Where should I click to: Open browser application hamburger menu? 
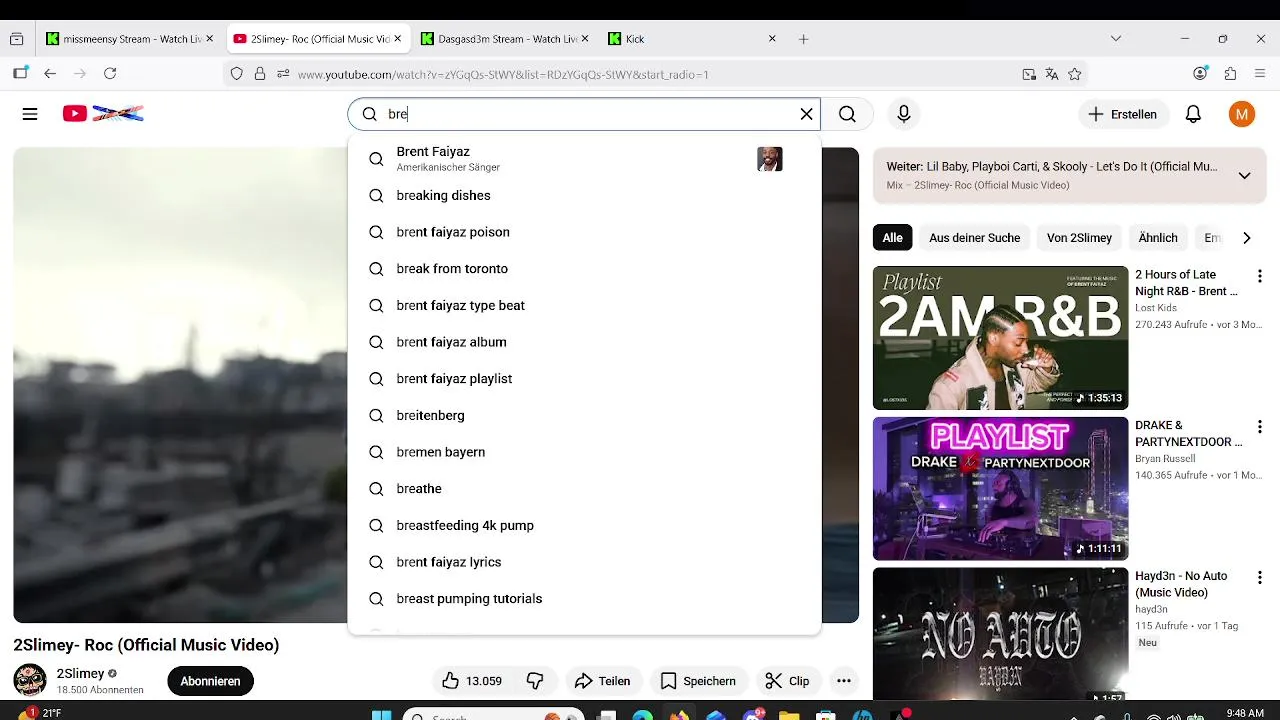[x=1260, y=74]
